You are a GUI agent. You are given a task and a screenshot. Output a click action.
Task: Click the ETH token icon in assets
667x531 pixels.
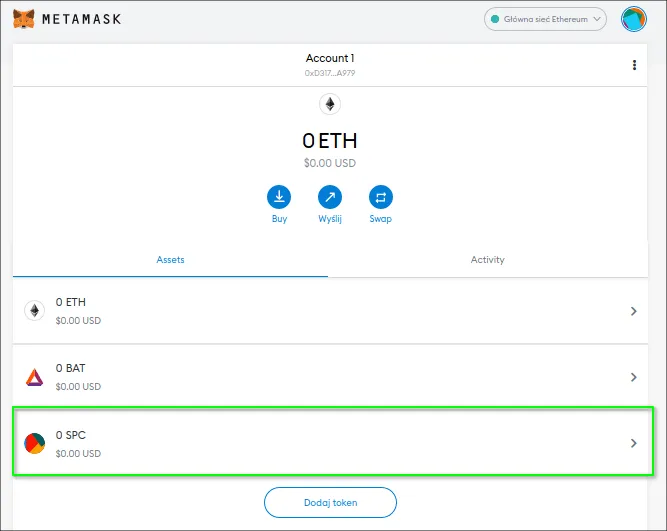[34, 311]
